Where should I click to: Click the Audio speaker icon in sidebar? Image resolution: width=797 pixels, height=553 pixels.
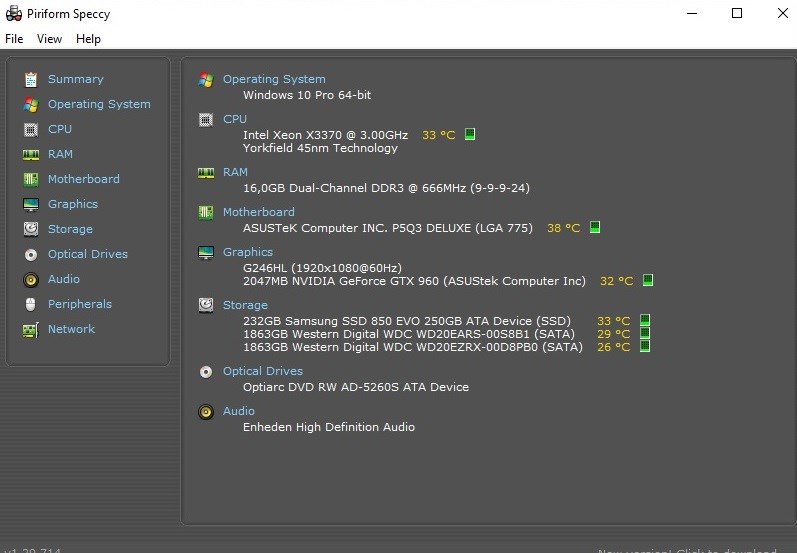coord(30,279)
